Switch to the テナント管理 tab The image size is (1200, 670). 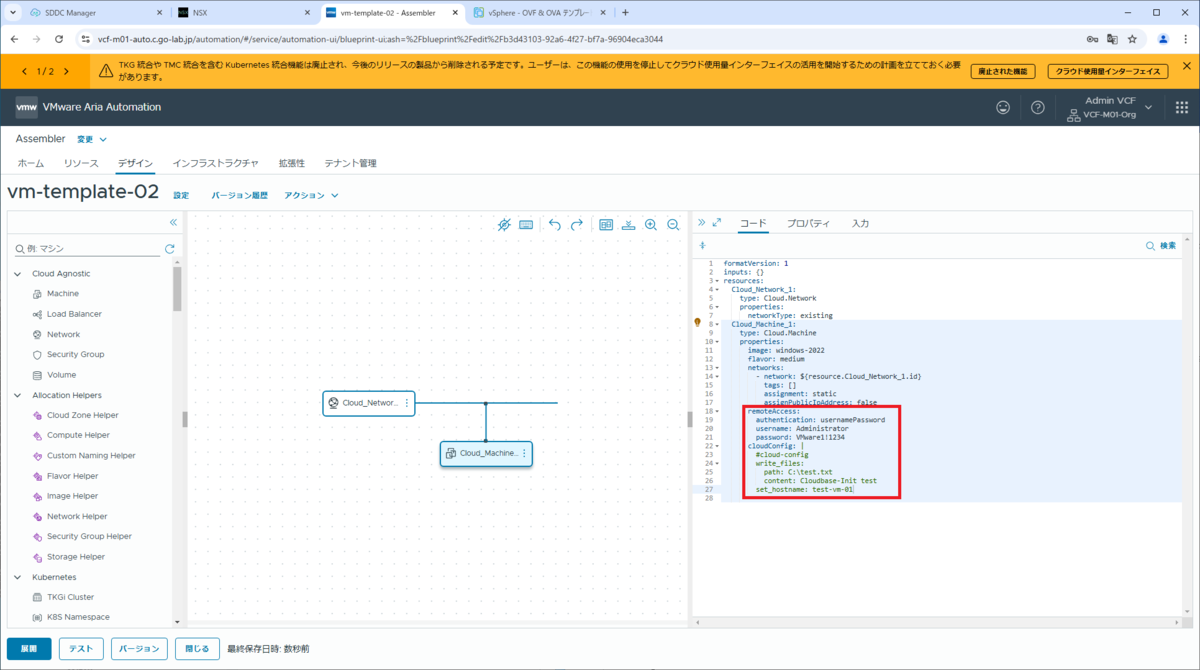point(350,163)
